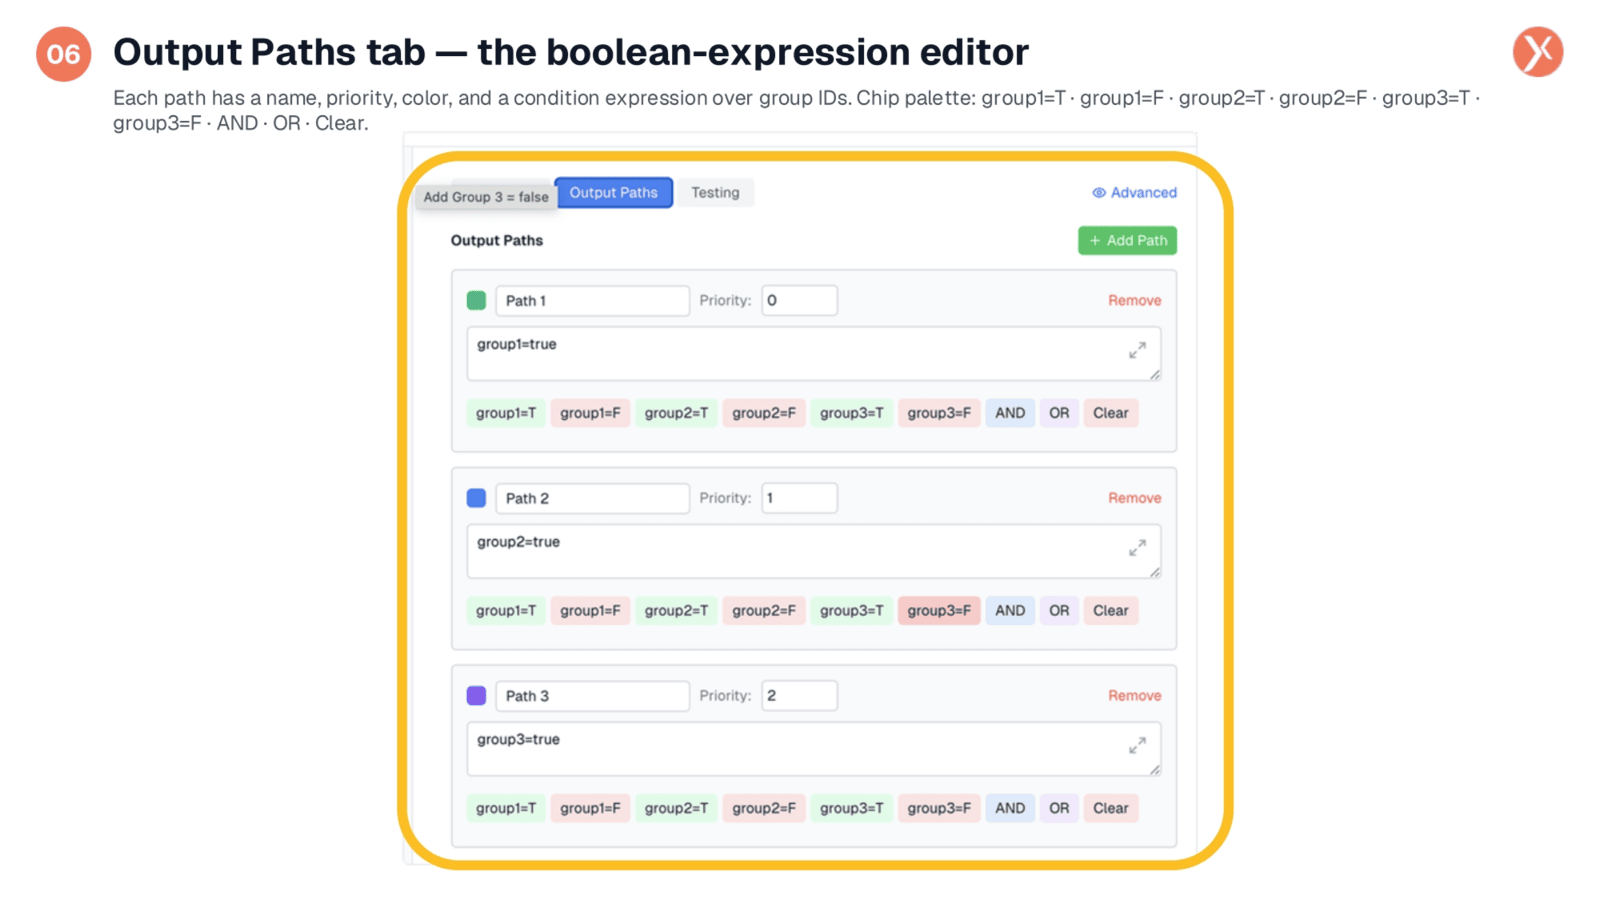This screenshot has width=1600, height=900.
Task: Add group3=F chip to Path 3
Action: click(x=939, y=808)
